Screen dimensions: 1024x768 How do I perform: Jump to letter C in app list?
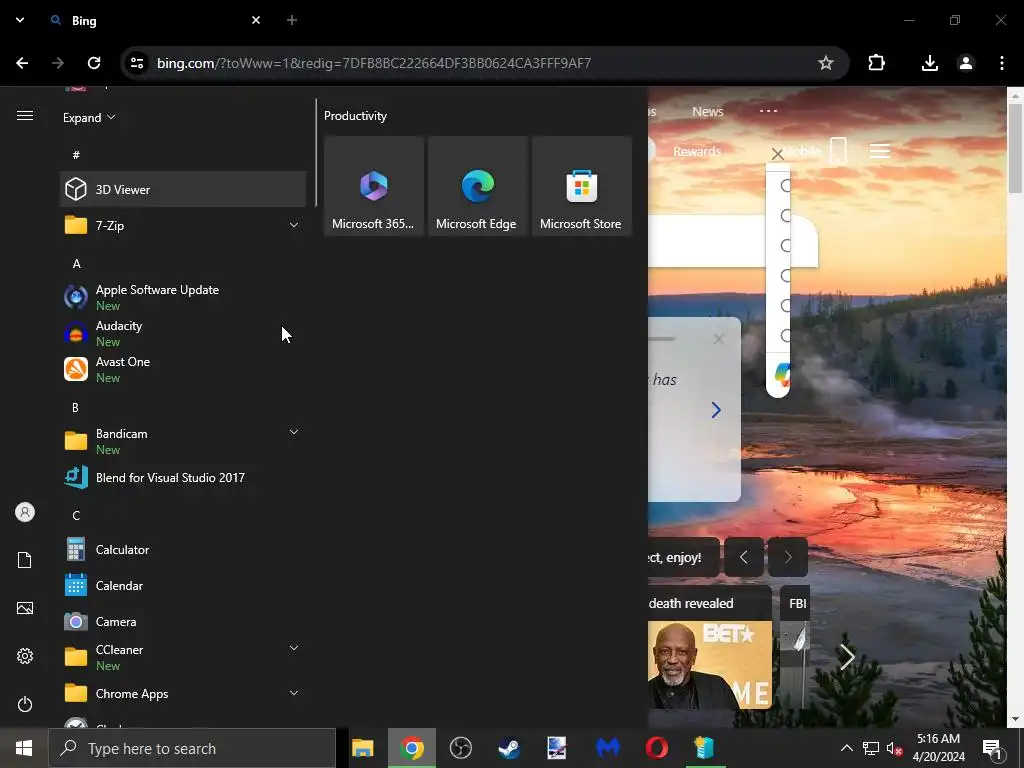pyautogui.click(x=76, y=516)
